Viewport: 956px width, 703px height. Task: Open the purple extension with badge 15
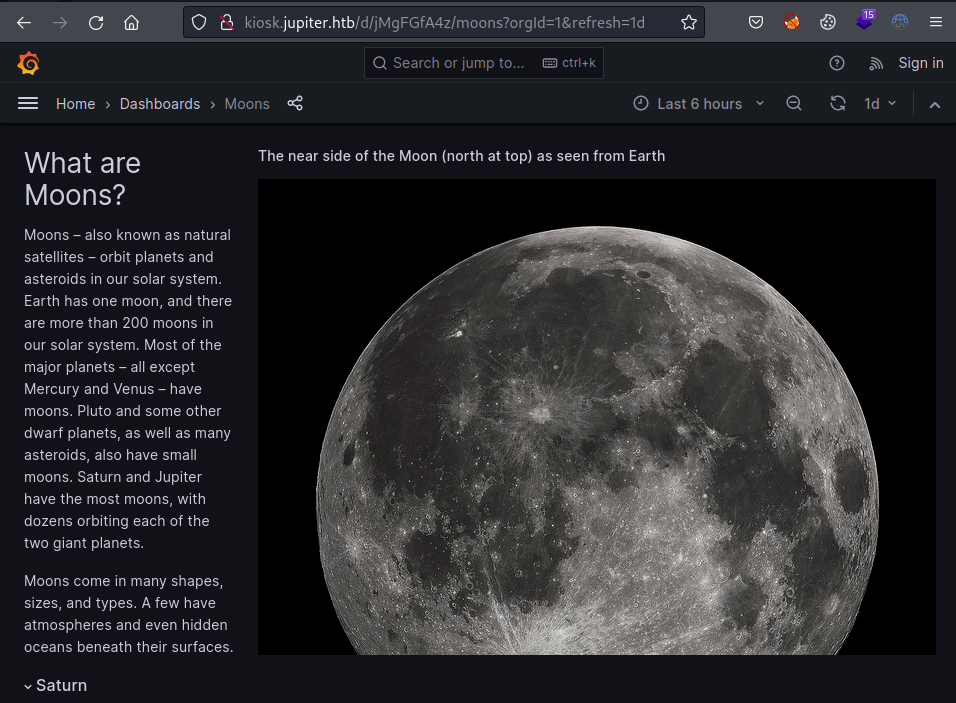click(x=865, y=20)
